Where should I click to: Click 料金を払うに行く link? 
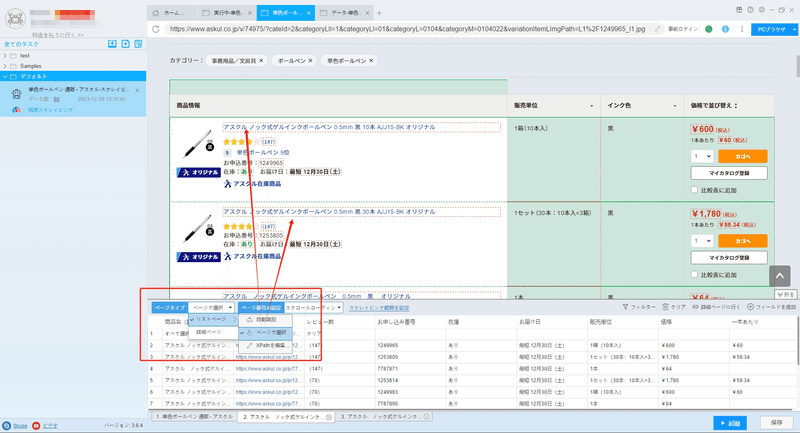[x=58, y=35]
